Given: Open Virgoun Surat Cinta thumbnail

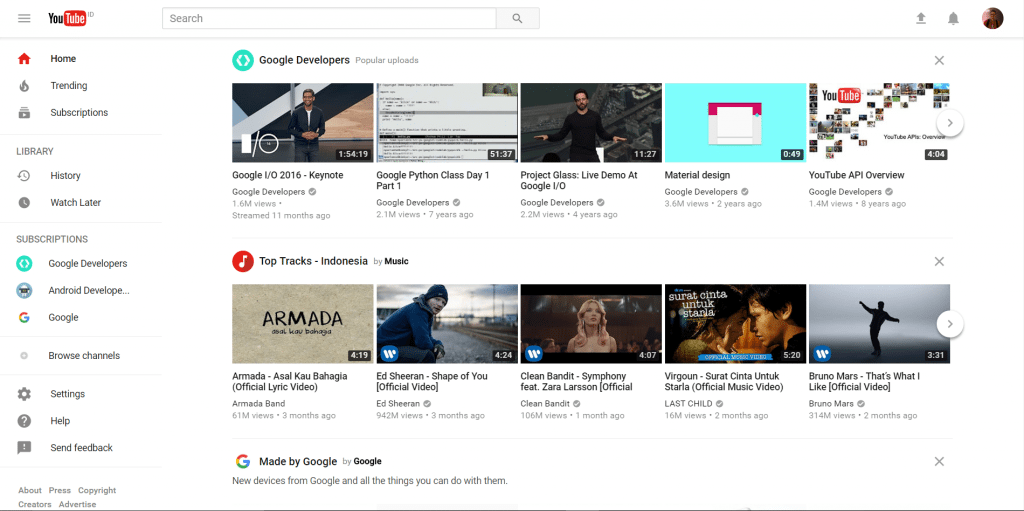Looking at the screenshot, I should coord(735,323).
